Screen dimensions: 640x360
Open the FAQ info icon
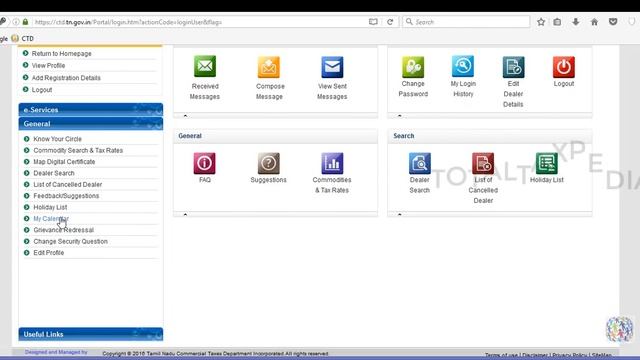[x=204, y=163]
